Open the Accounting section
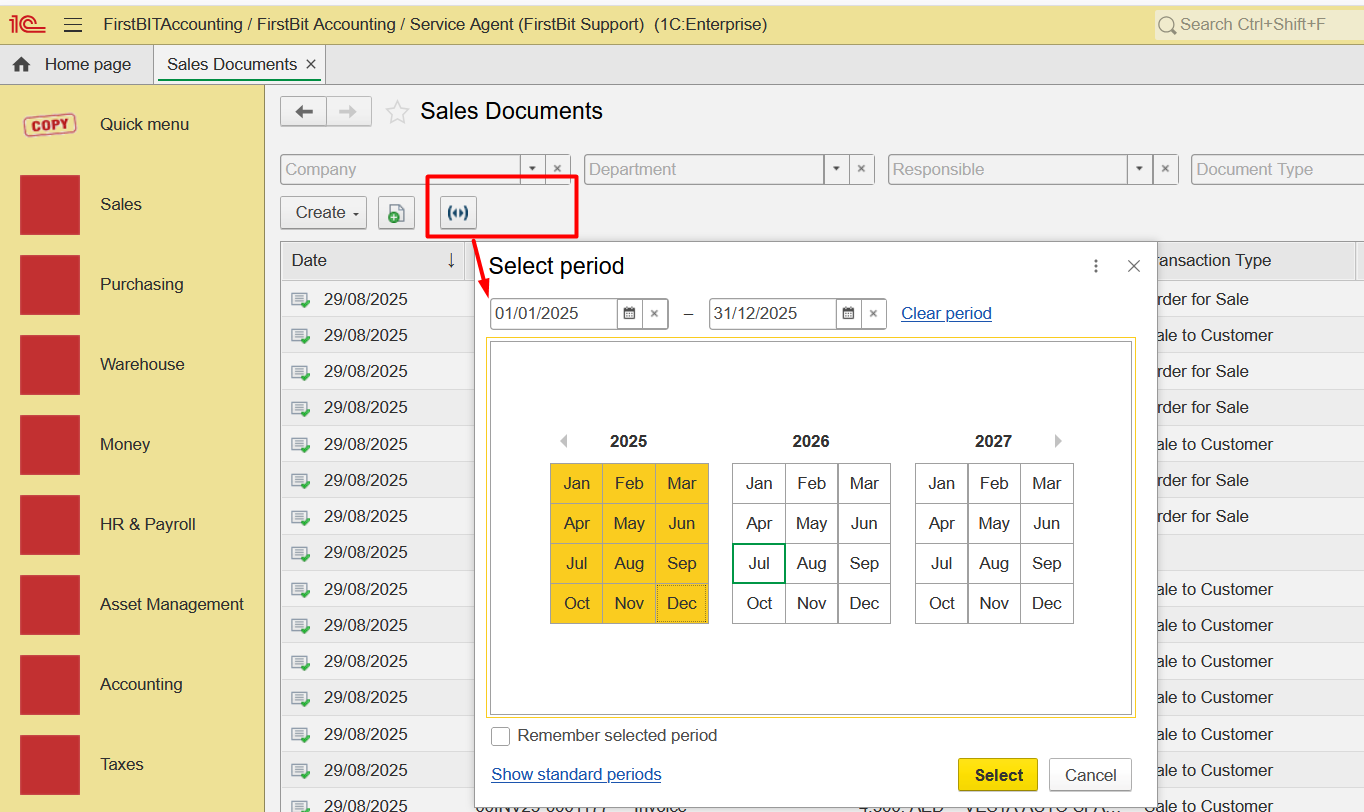The image size is (1364, 812). pyautogui.click(x=141, y=685)
